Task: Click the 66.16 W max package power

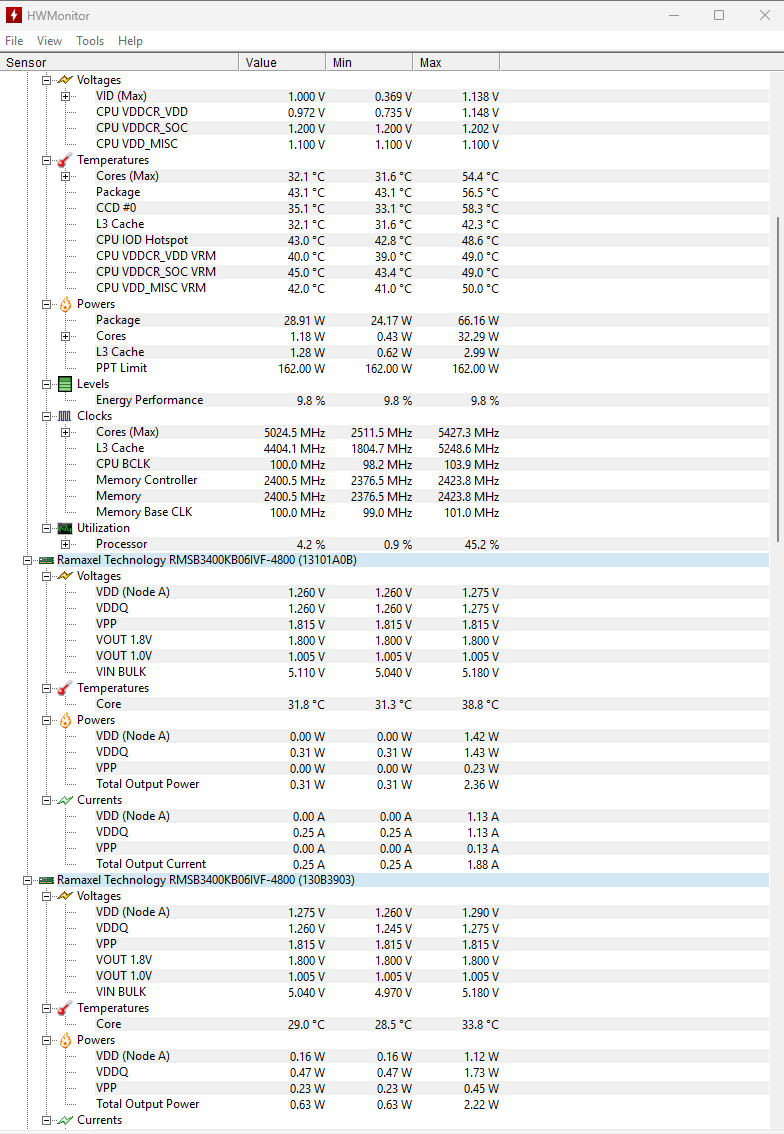Action: [x=478, y=320]
